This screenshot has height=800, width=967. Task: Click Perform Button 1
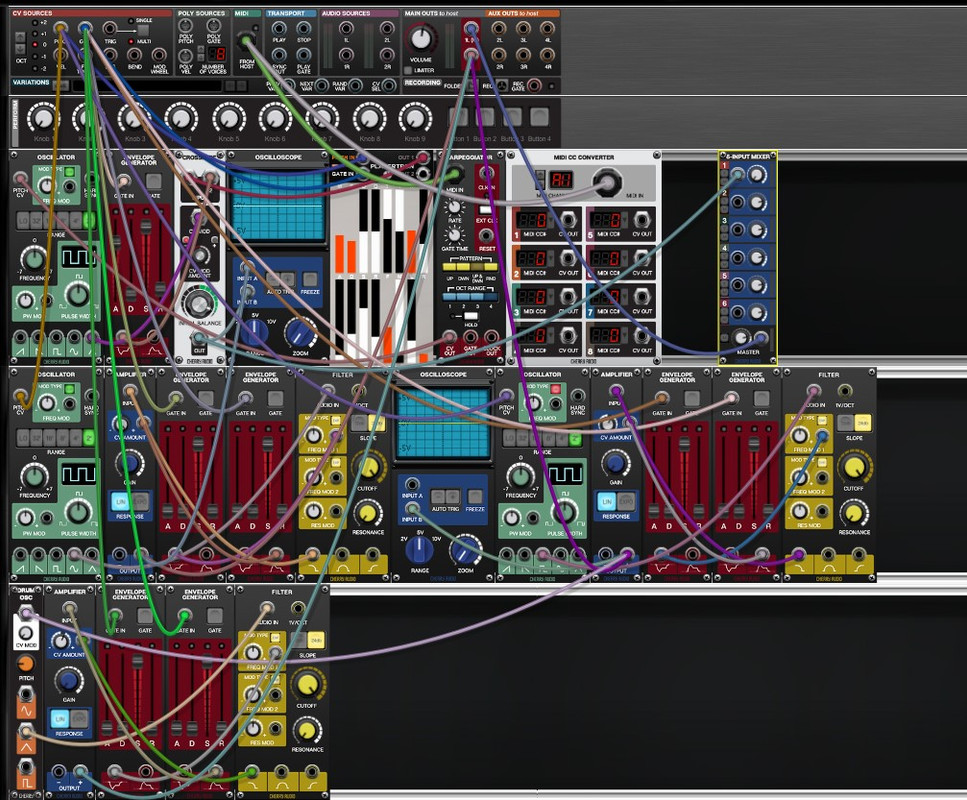(x=459, y=117)
